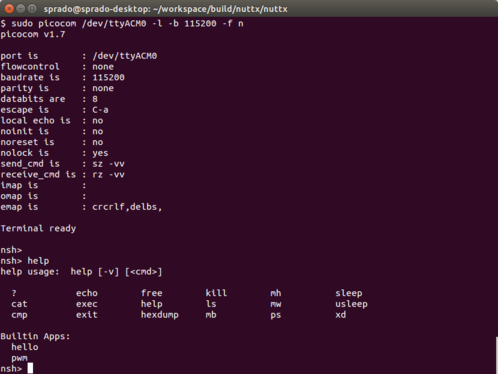498x374 pixels.
Task: Click the emap value 'crcrlf,delbs,'
Action: (127, 207)
